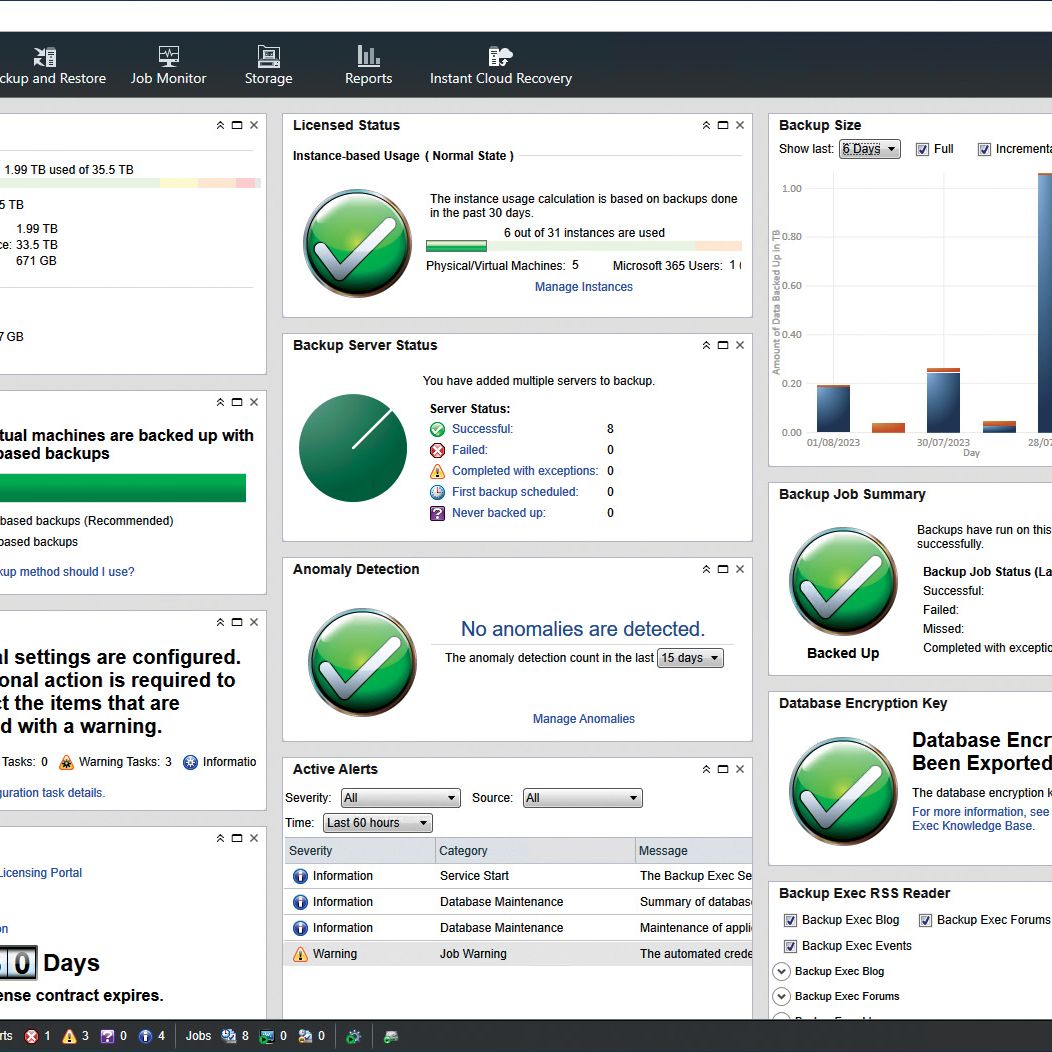The width and height of the screenshot is (1052, 1052).
Task: Click the 01/08/2023 bar in Backup Size chart
Action: coord(833,409)
